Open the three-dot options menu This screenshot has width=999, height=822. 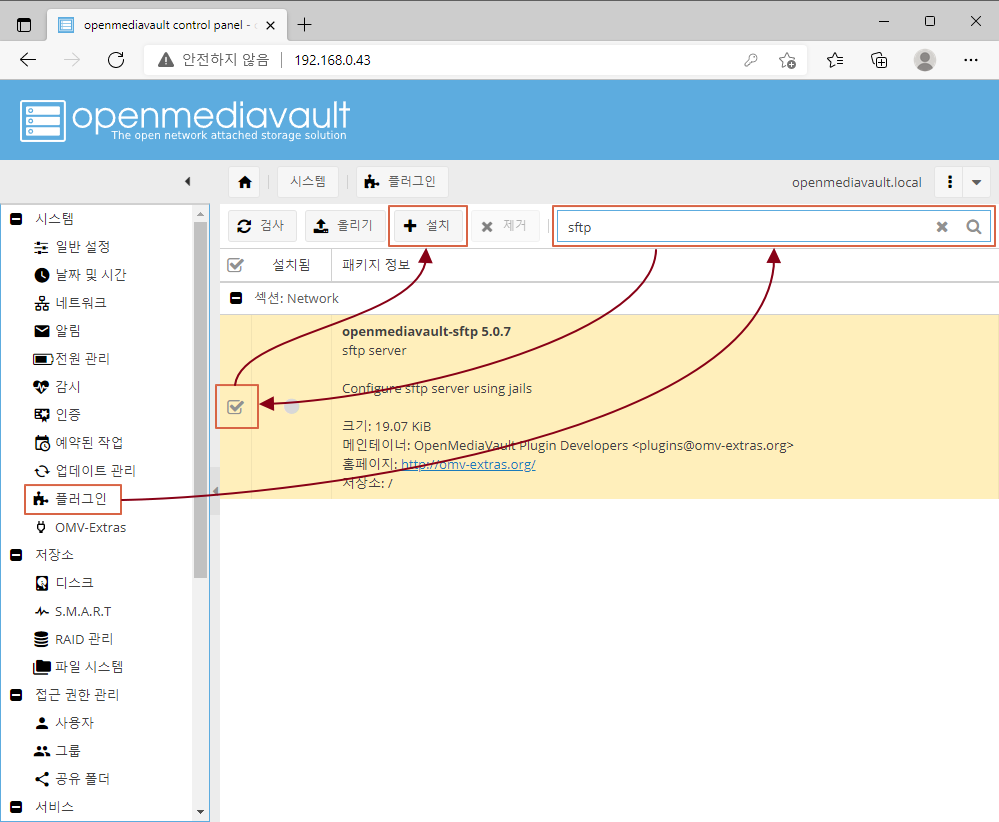(949, 182)
